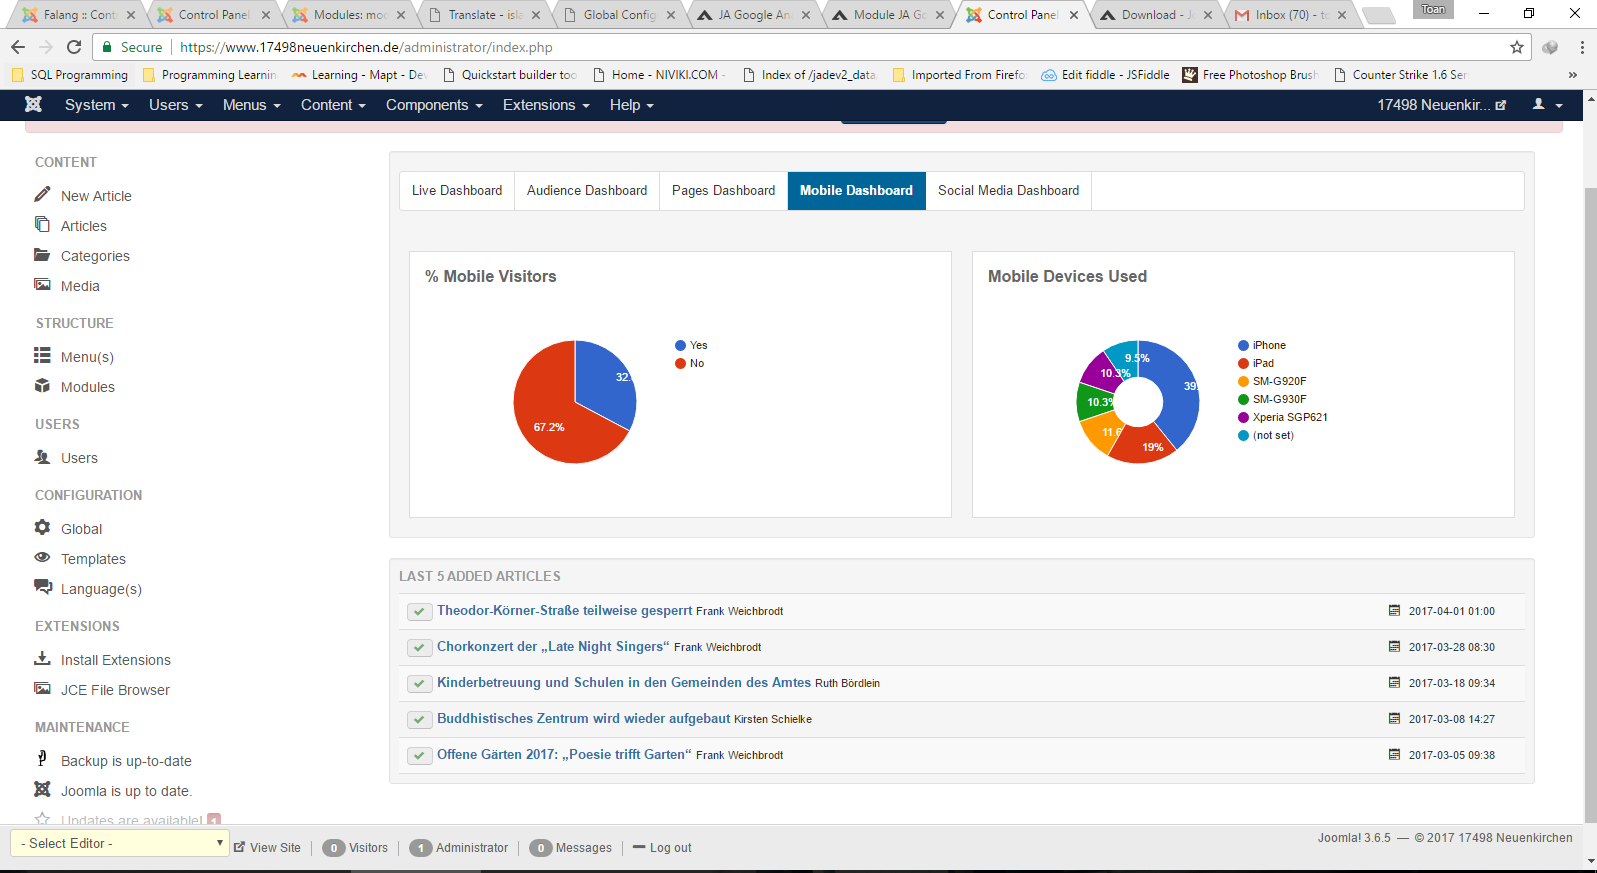Click the icon beside JCE File Browser
The width and height of the screenshot is (1597, 873).
pos(42,688)
